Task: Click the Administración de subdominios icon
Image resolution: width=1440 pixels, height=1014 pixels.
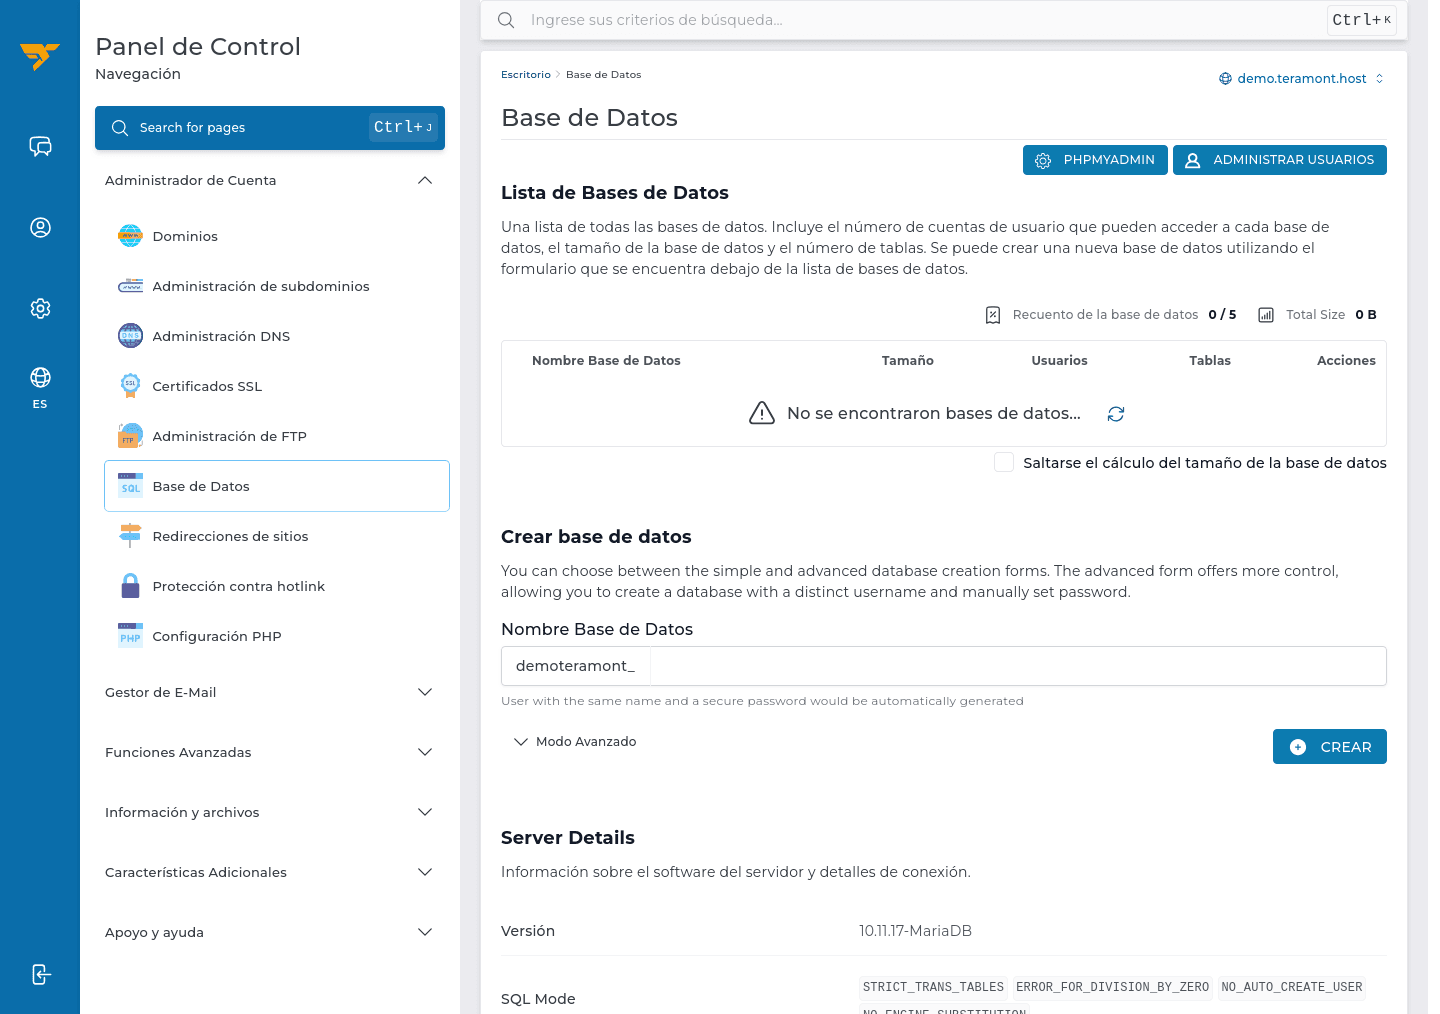Action: (x=131, y=286)
